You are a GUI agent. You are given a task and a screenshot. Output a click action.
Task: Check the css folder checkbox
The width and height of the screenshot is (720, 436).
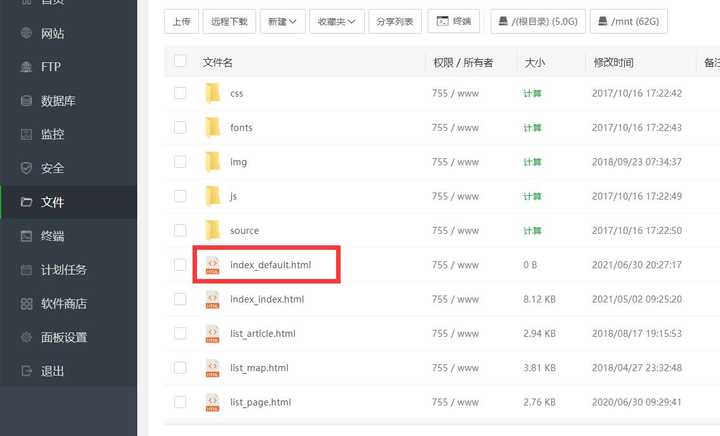[180, 93]
